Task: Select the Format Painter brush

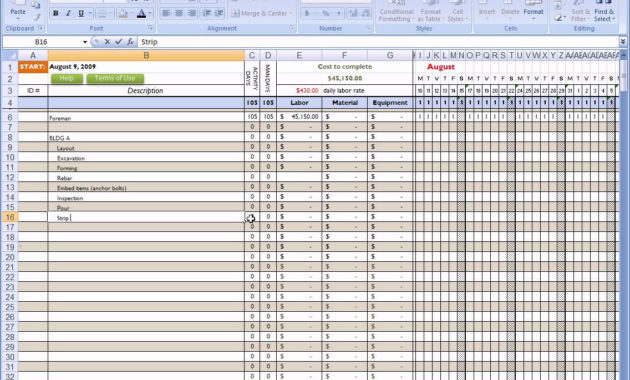Action: pos(36,17)
